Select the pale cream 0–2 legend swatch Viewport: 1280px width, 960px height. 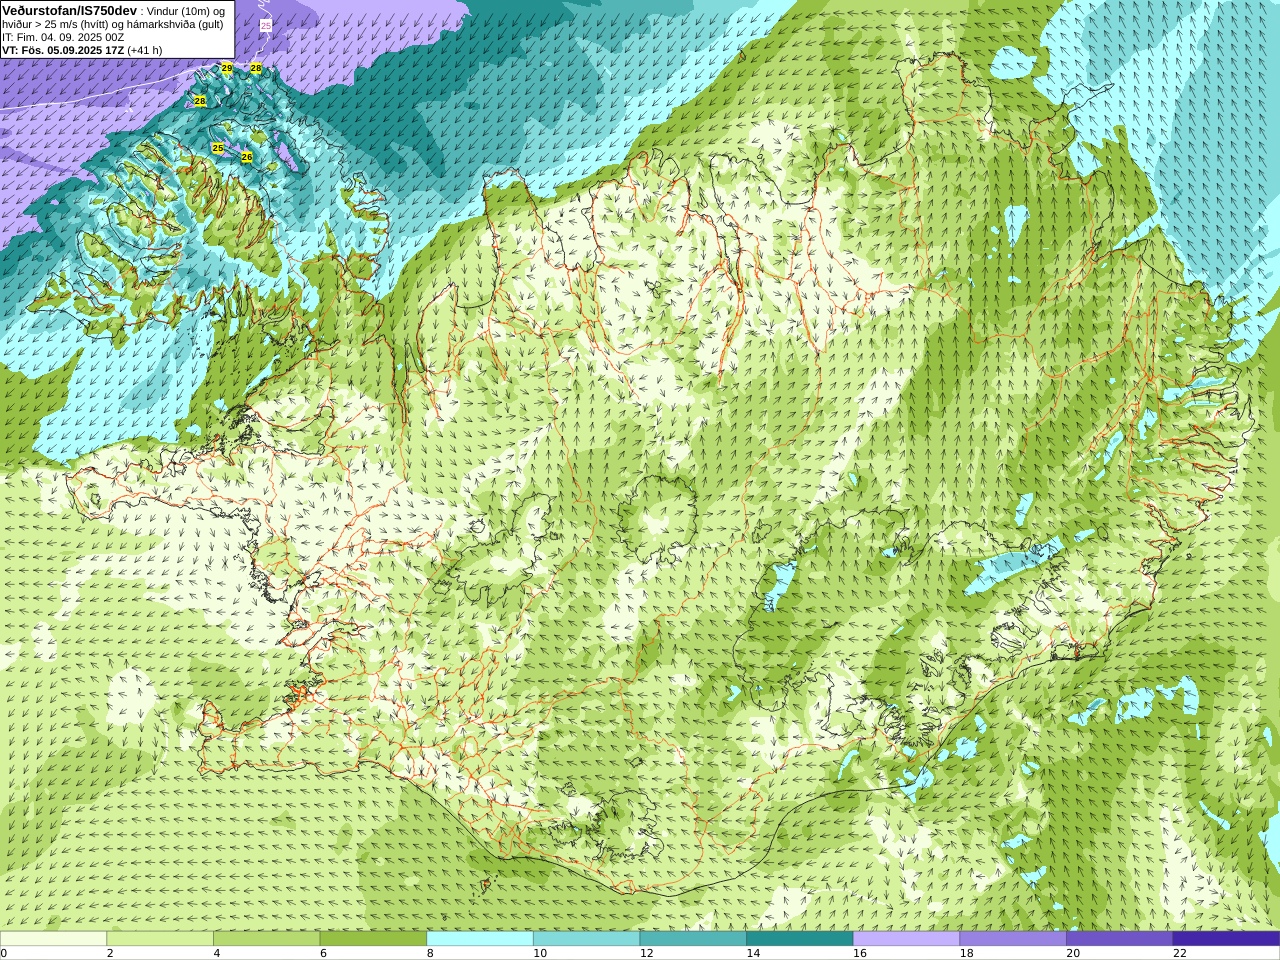point(53,939)
